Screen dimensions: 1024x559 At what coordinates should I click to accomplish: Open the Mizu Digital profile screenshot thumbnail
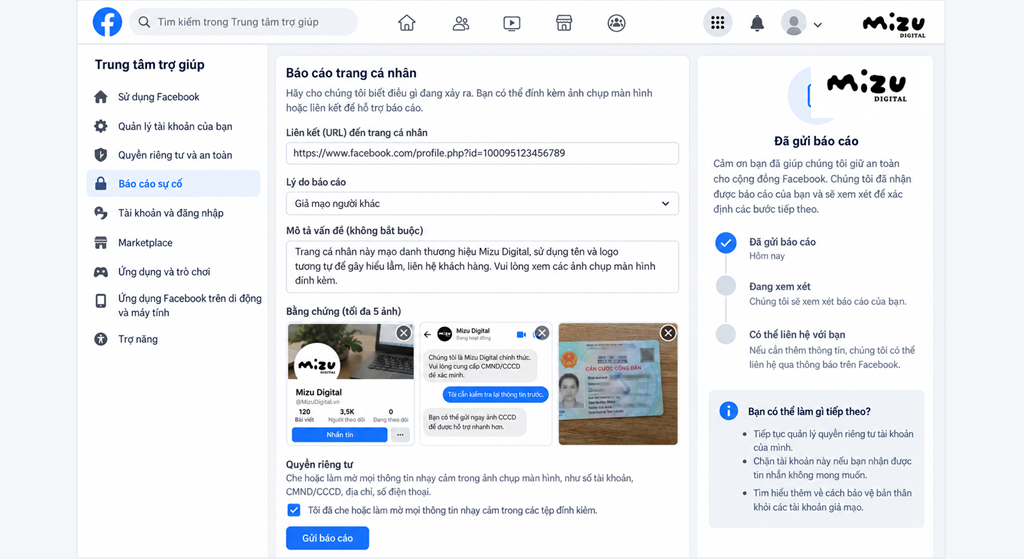(351, 384)
